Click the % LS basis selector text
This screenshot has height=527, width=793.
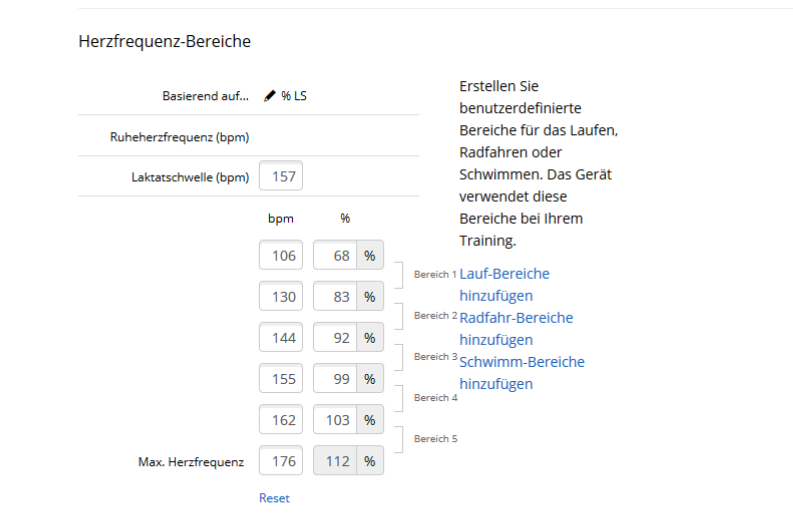pos(294,96)
